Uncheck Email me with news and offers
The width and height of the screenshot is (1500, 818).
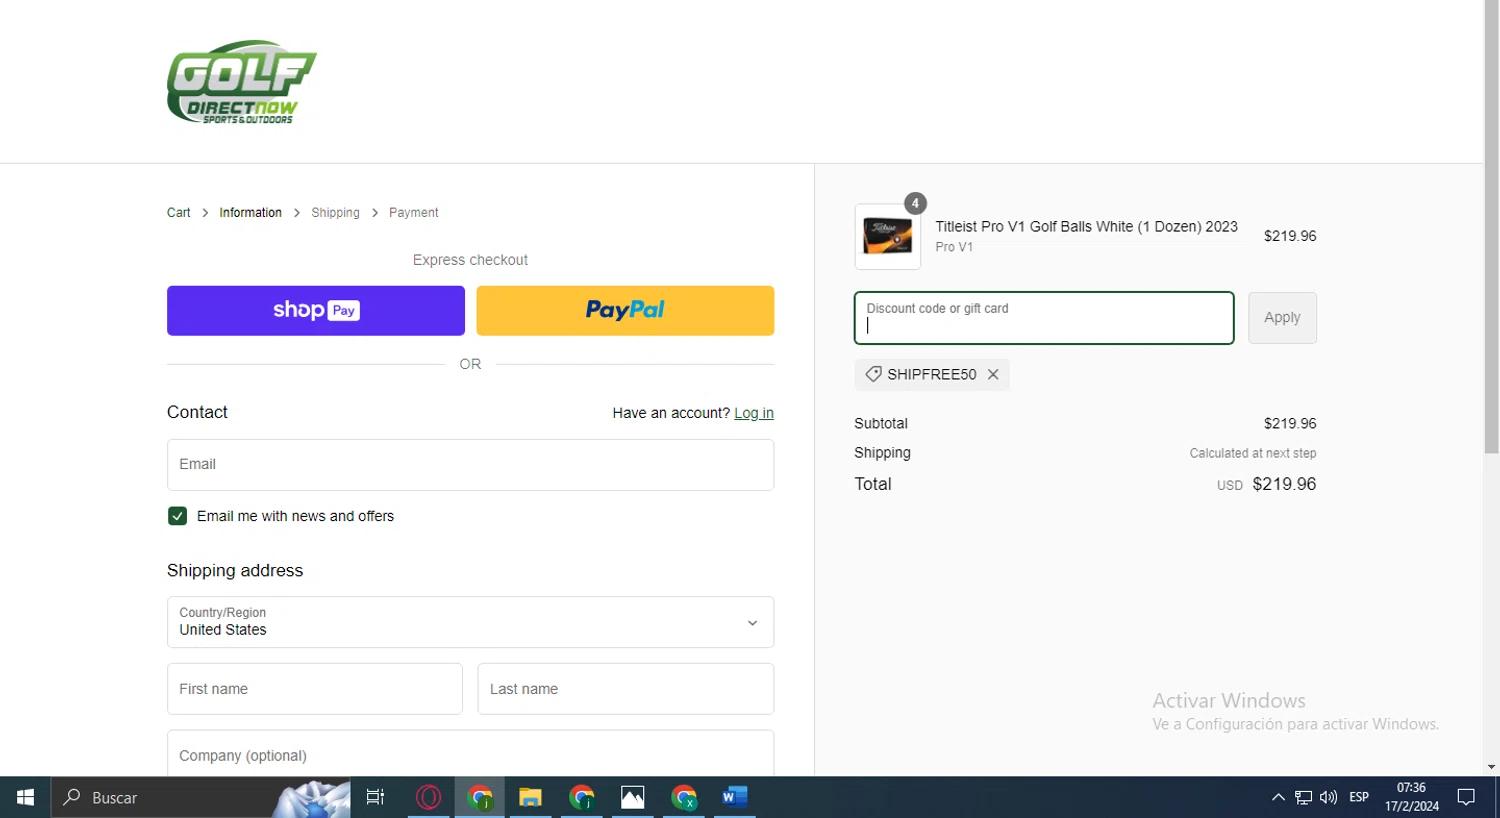[178, 516]
